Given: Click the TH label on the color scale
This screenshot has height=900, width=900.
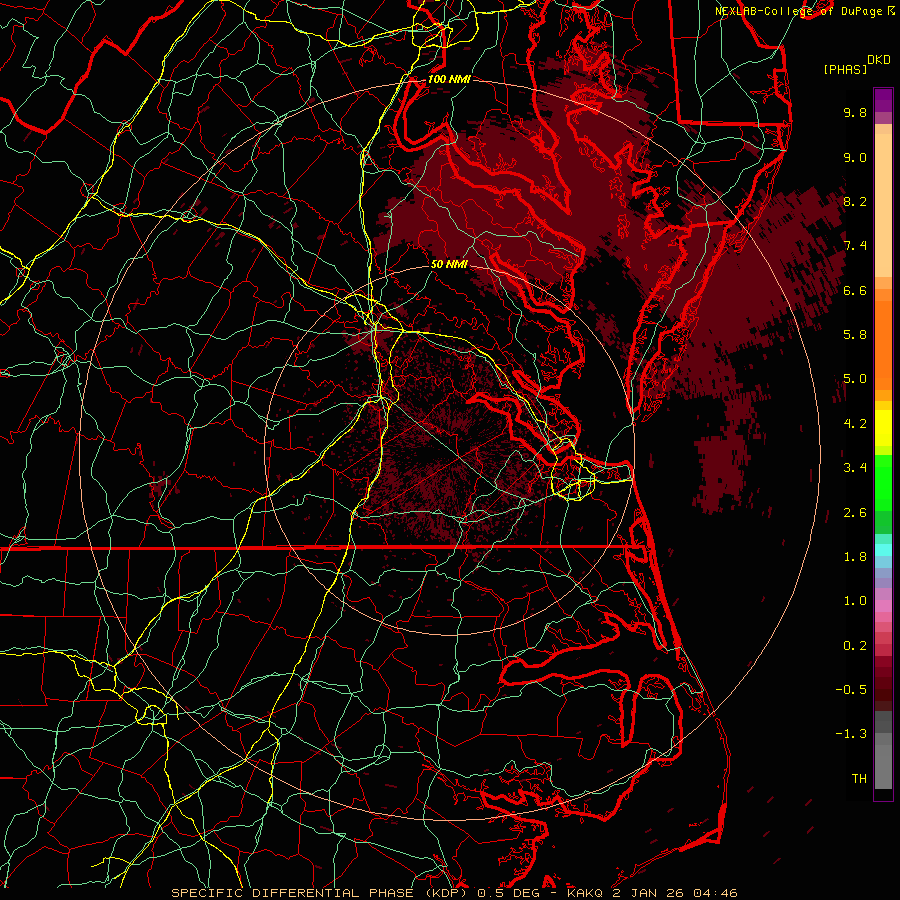Looking at the screenshot, I should [859, 779].
